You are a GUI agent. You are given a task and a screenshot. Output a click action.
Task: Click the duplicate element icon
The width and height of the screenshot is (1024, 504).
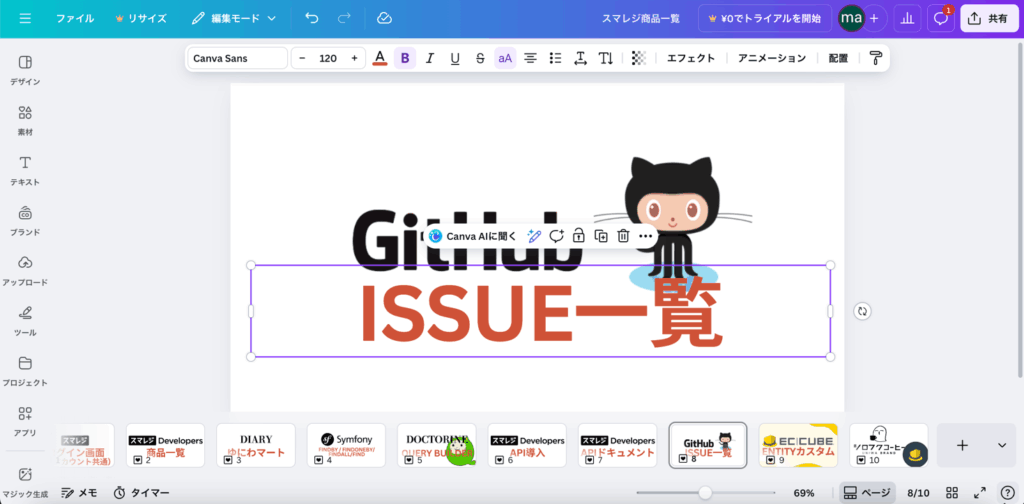click(x=601, y=236)
